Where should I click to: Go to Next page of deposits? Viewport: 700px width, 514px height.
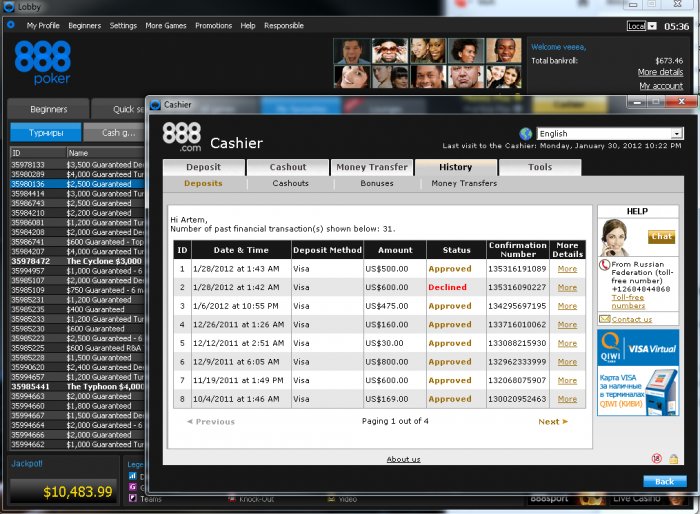tap(553, 422)
